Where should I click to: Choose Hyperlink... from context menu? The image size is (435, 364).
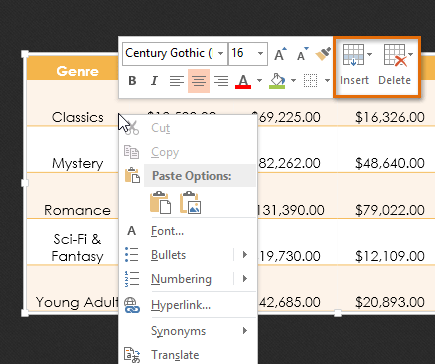[x=188, y=305]
